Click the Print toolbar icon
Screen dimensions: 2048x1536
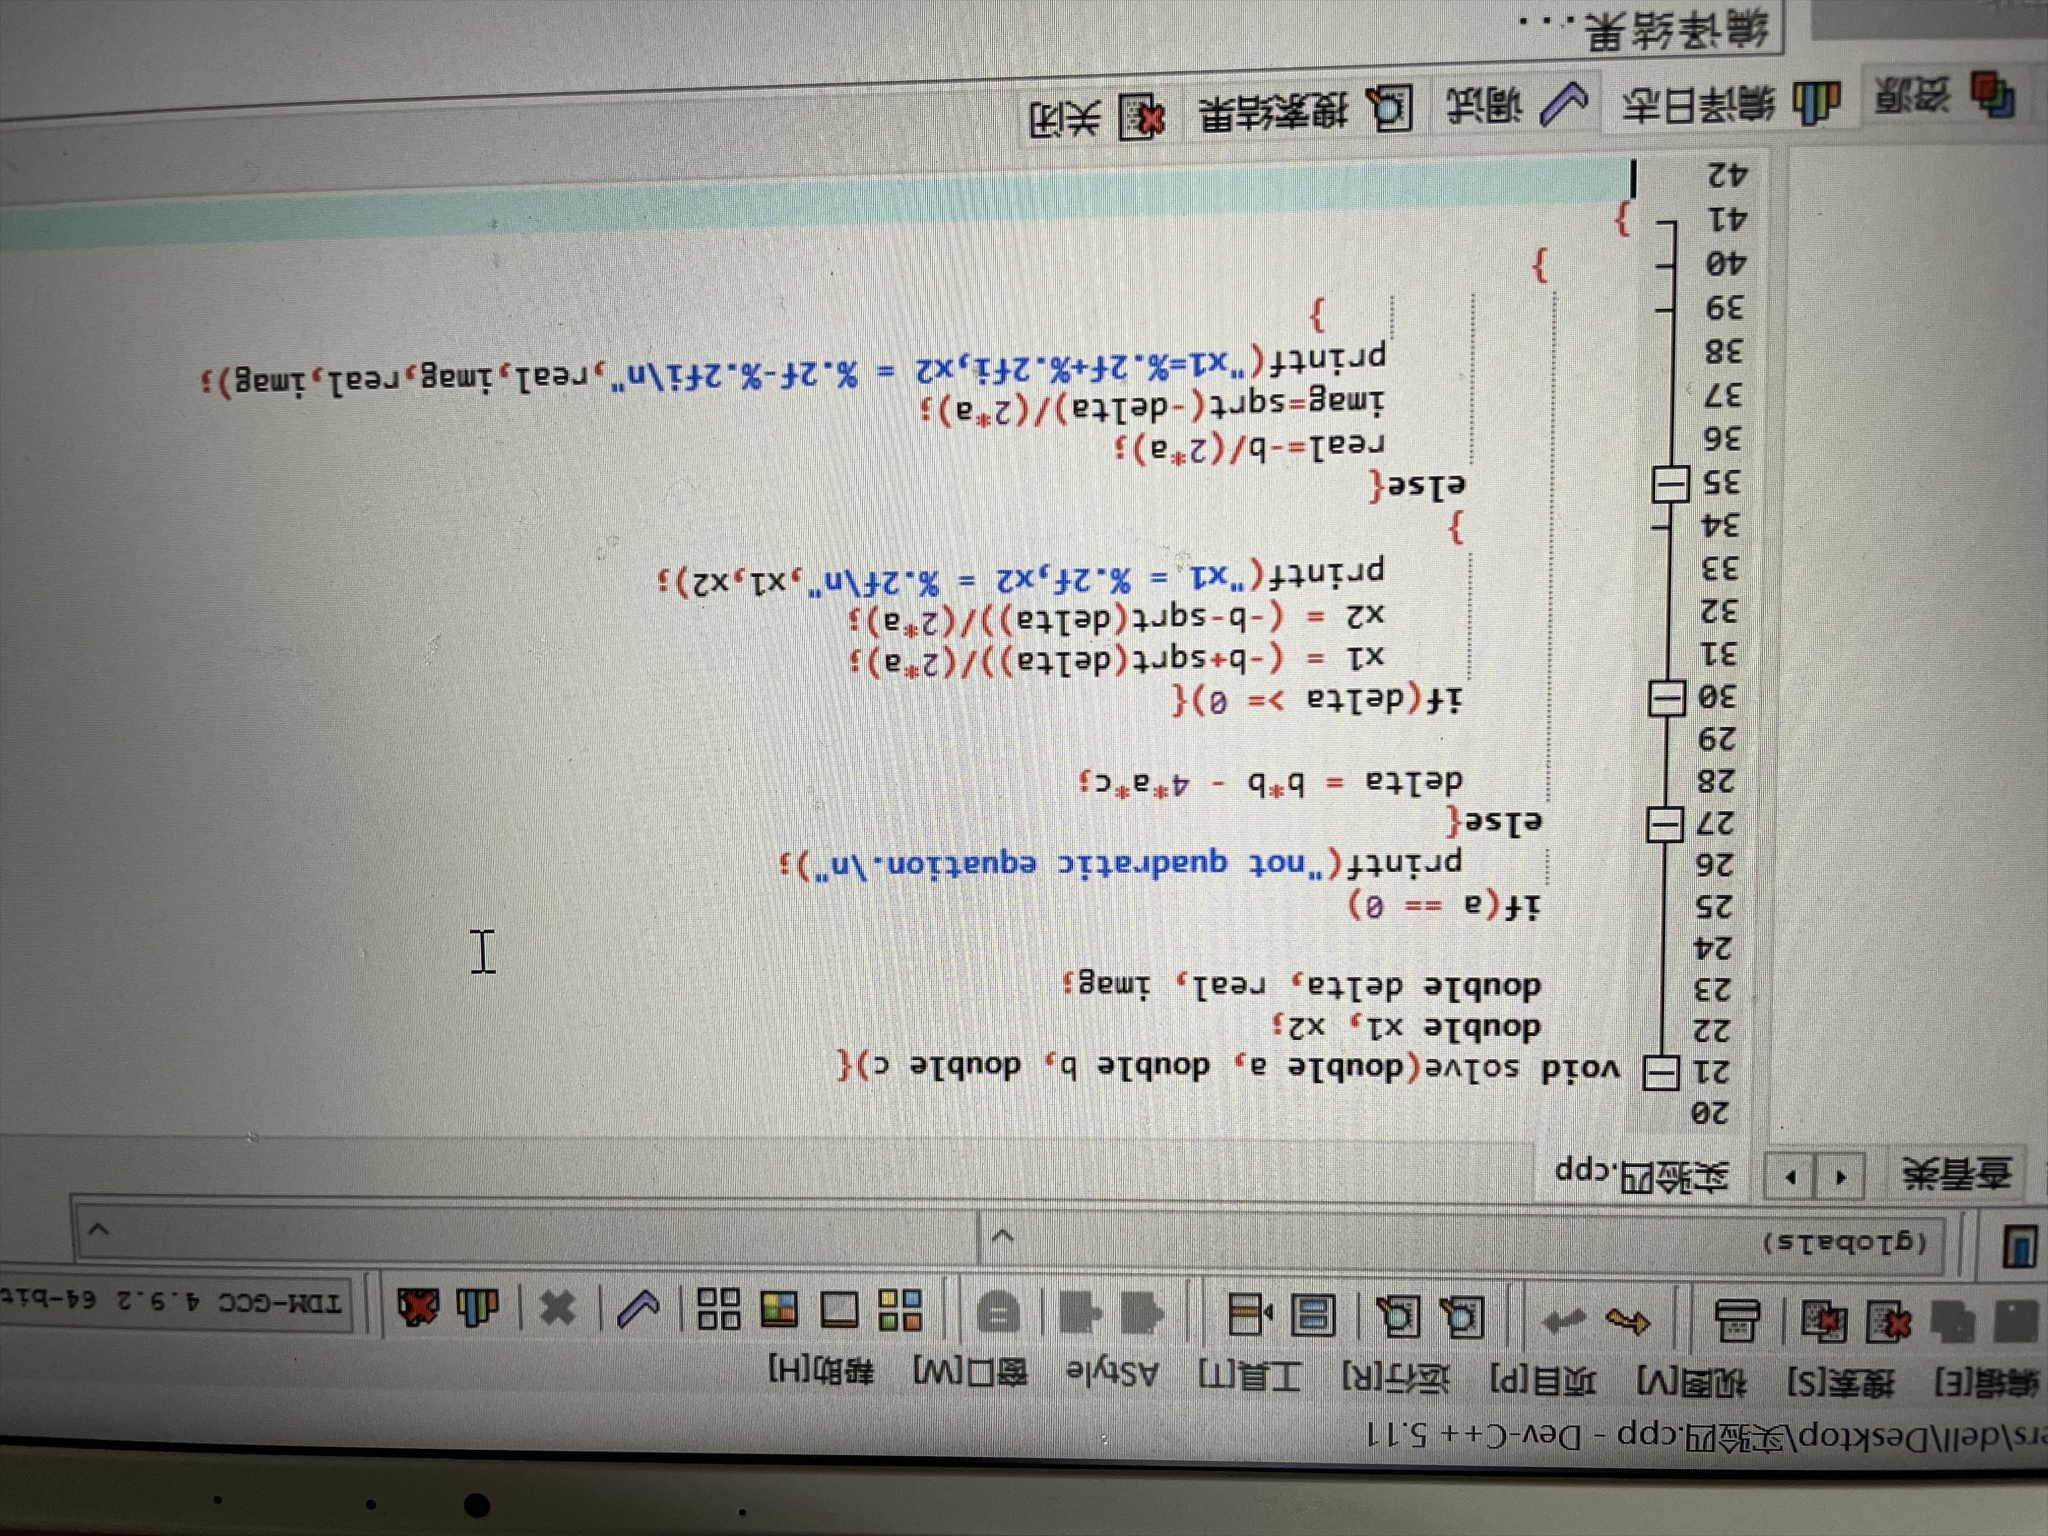(1738, 1321)
